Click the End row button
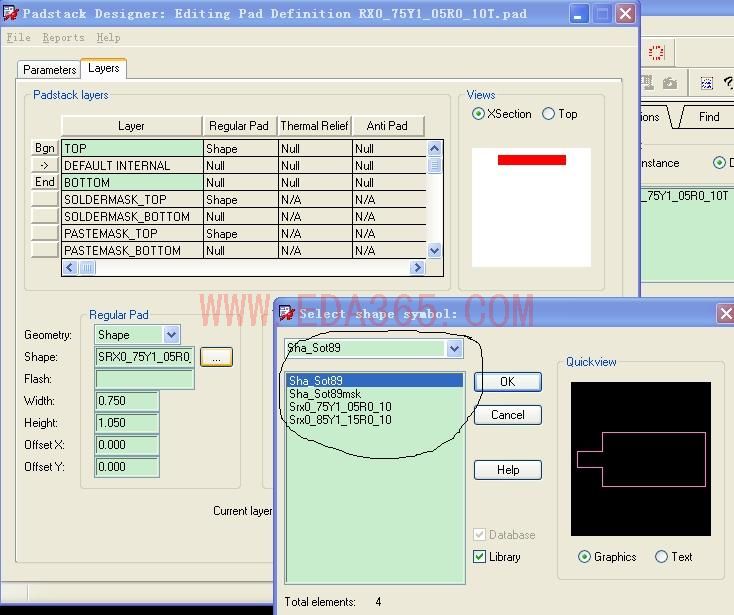Image resolution: width=734 pixels, height=615 pixels. click(x=44, y=182)
